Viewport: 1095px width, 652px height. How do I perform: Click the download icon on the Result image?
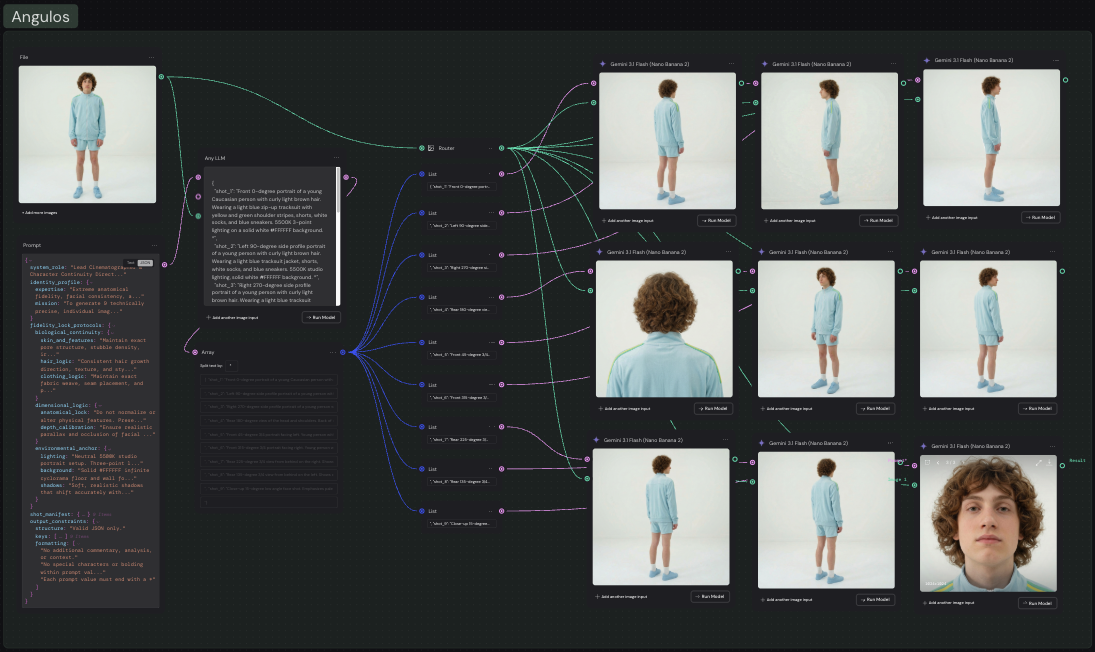pyautogui.click(x=1049, y=462)
